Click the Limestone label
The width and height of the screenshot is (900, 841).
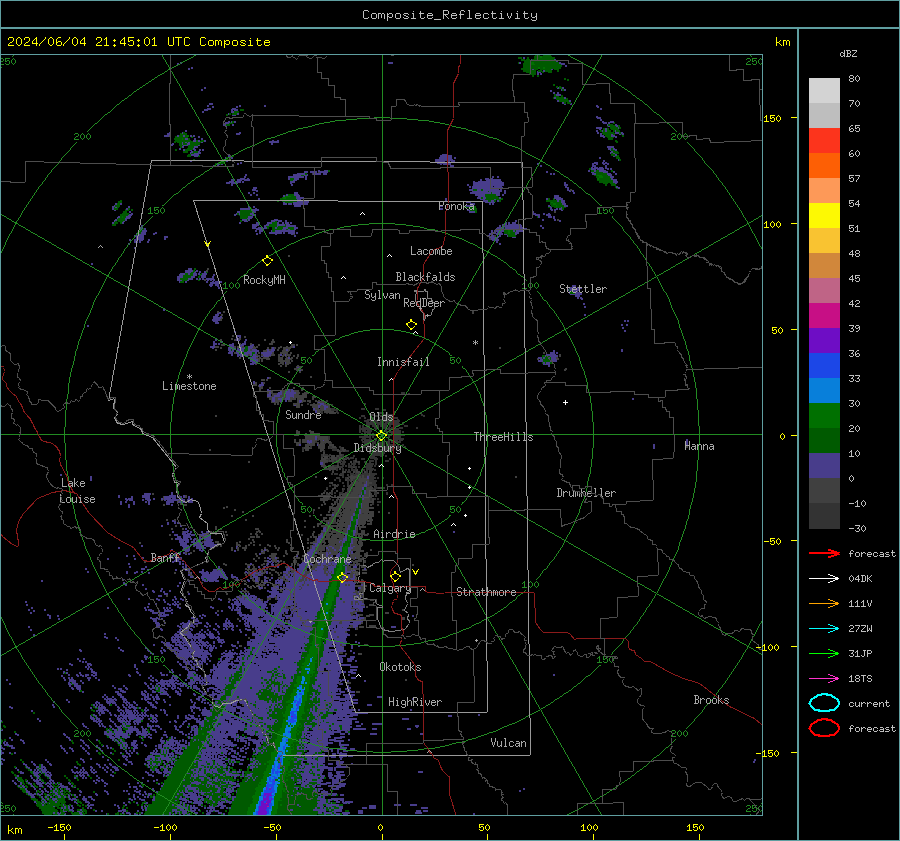click(x=189, y=386)
